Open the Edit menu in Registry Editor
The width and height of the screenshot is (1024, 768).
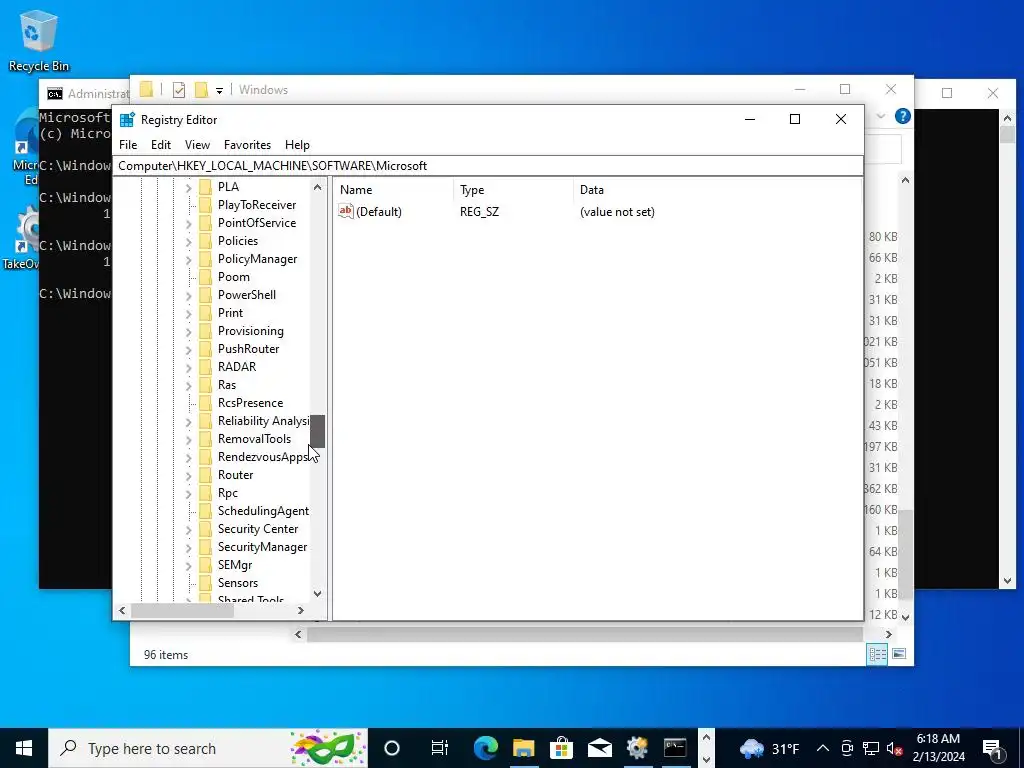pos(161,145)
